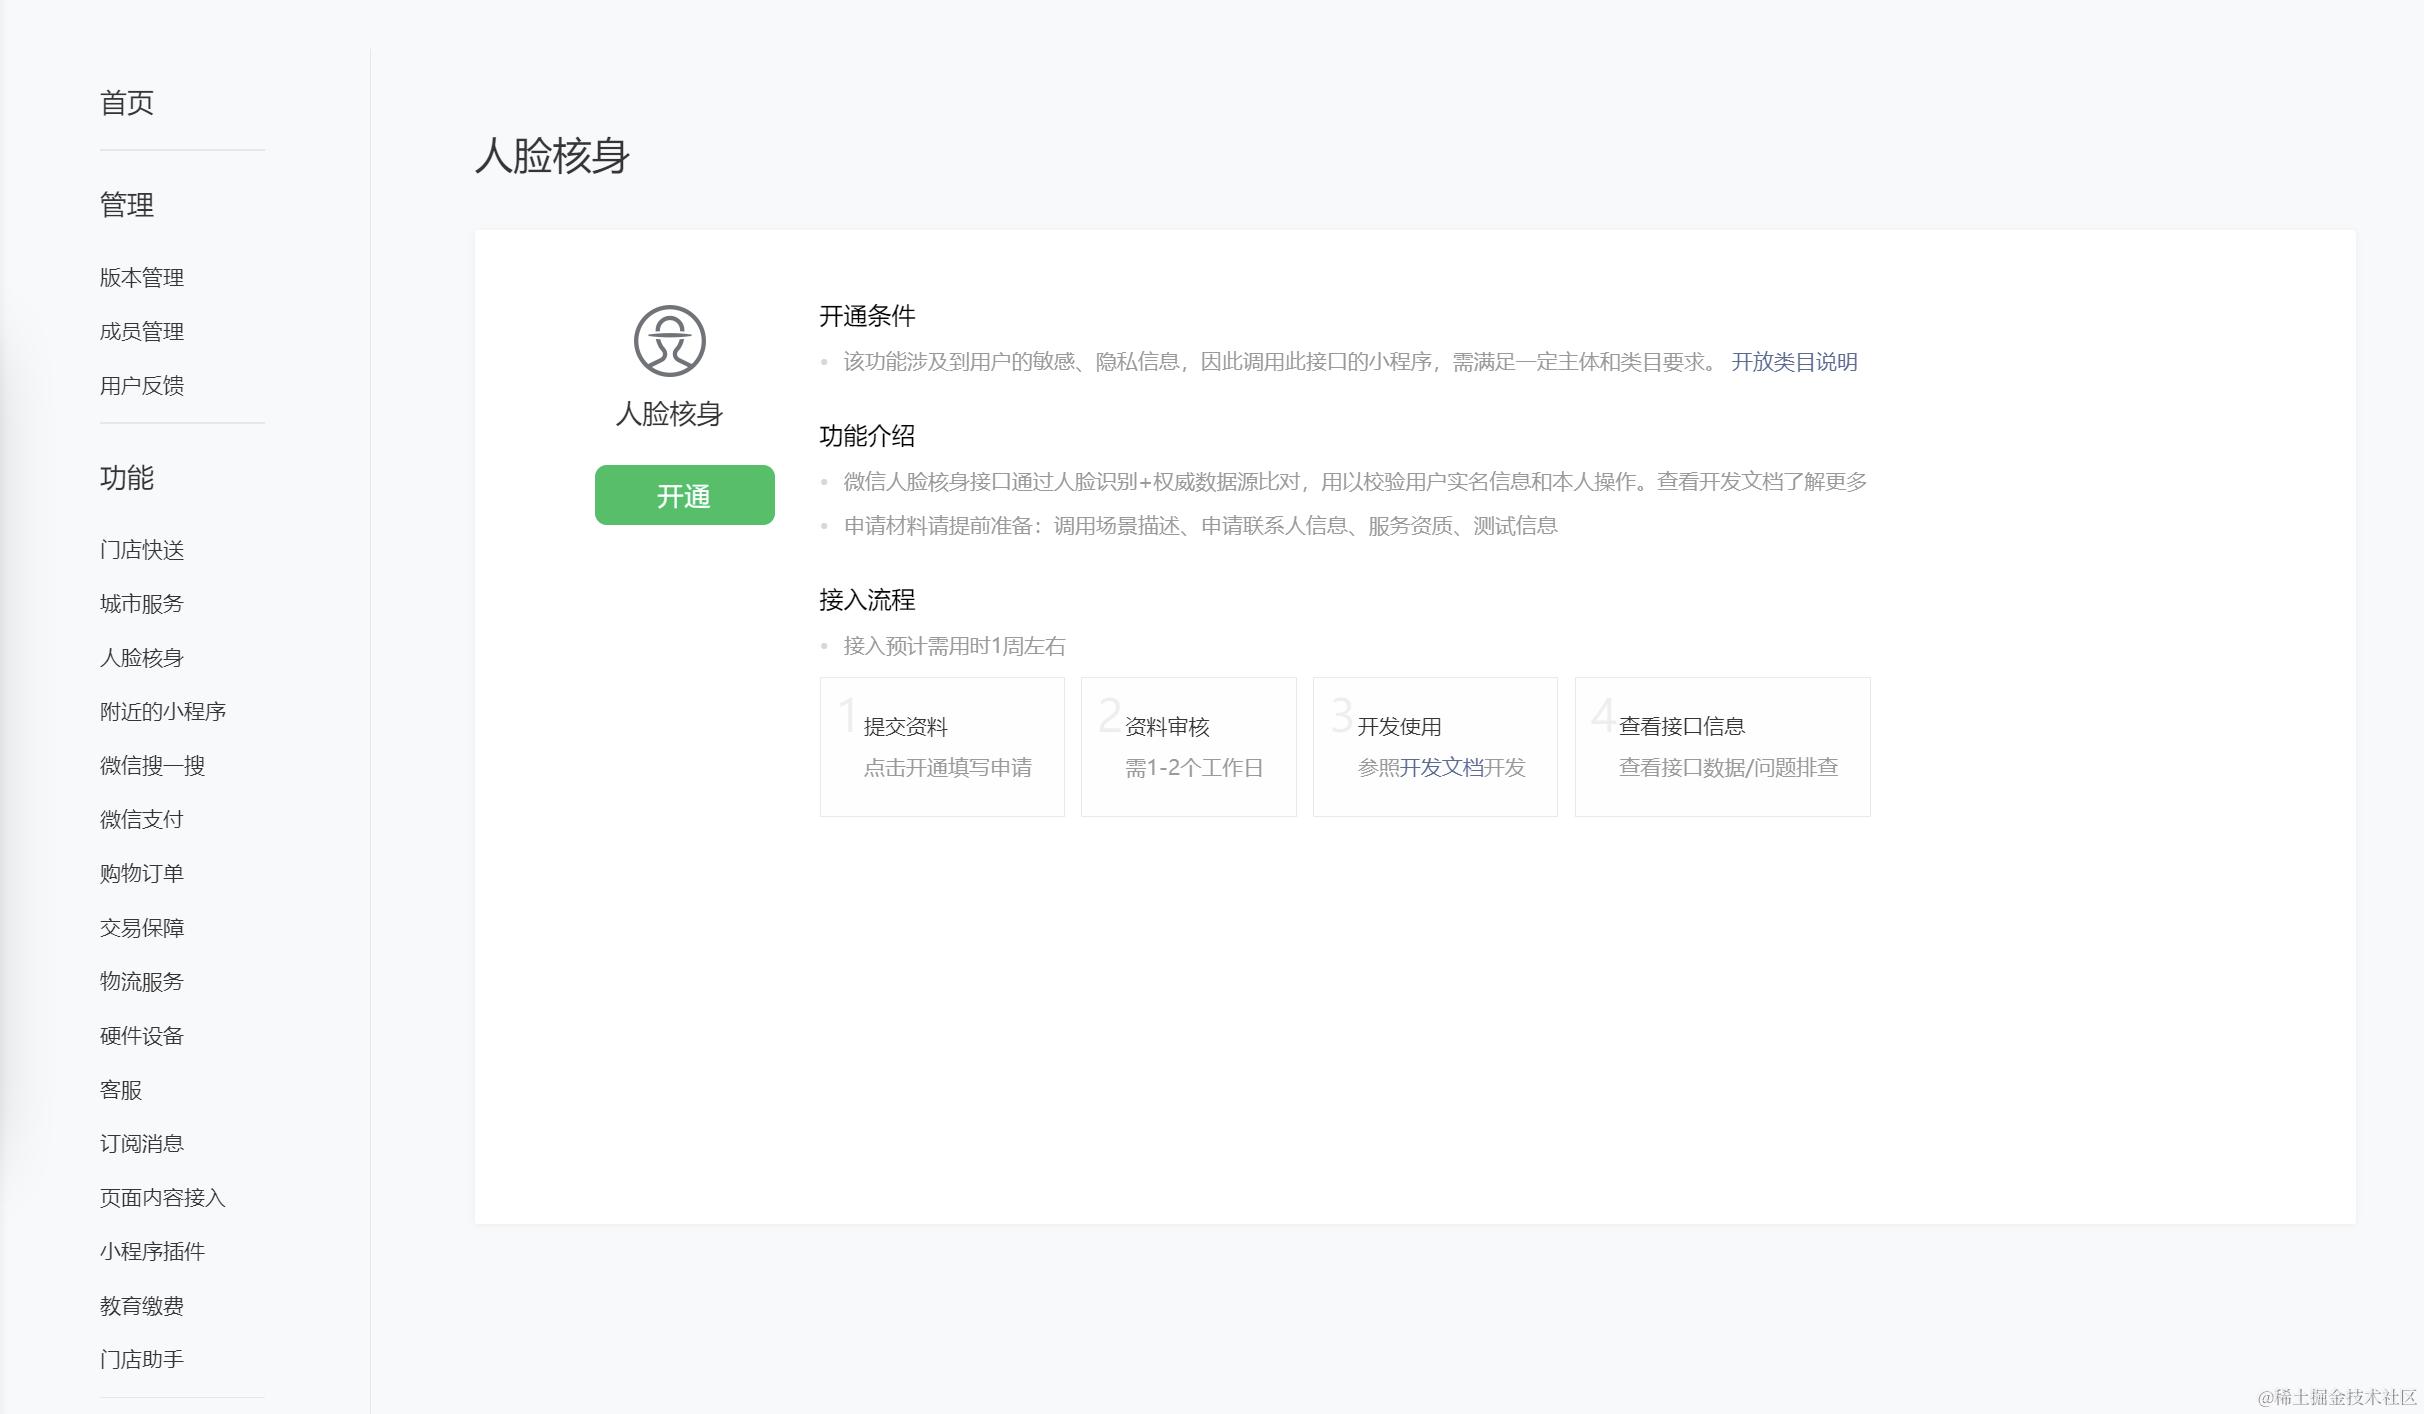Click the face verification circular icon
The height and width of the screenshot is (1414, 2424).
tap(669, 341)
